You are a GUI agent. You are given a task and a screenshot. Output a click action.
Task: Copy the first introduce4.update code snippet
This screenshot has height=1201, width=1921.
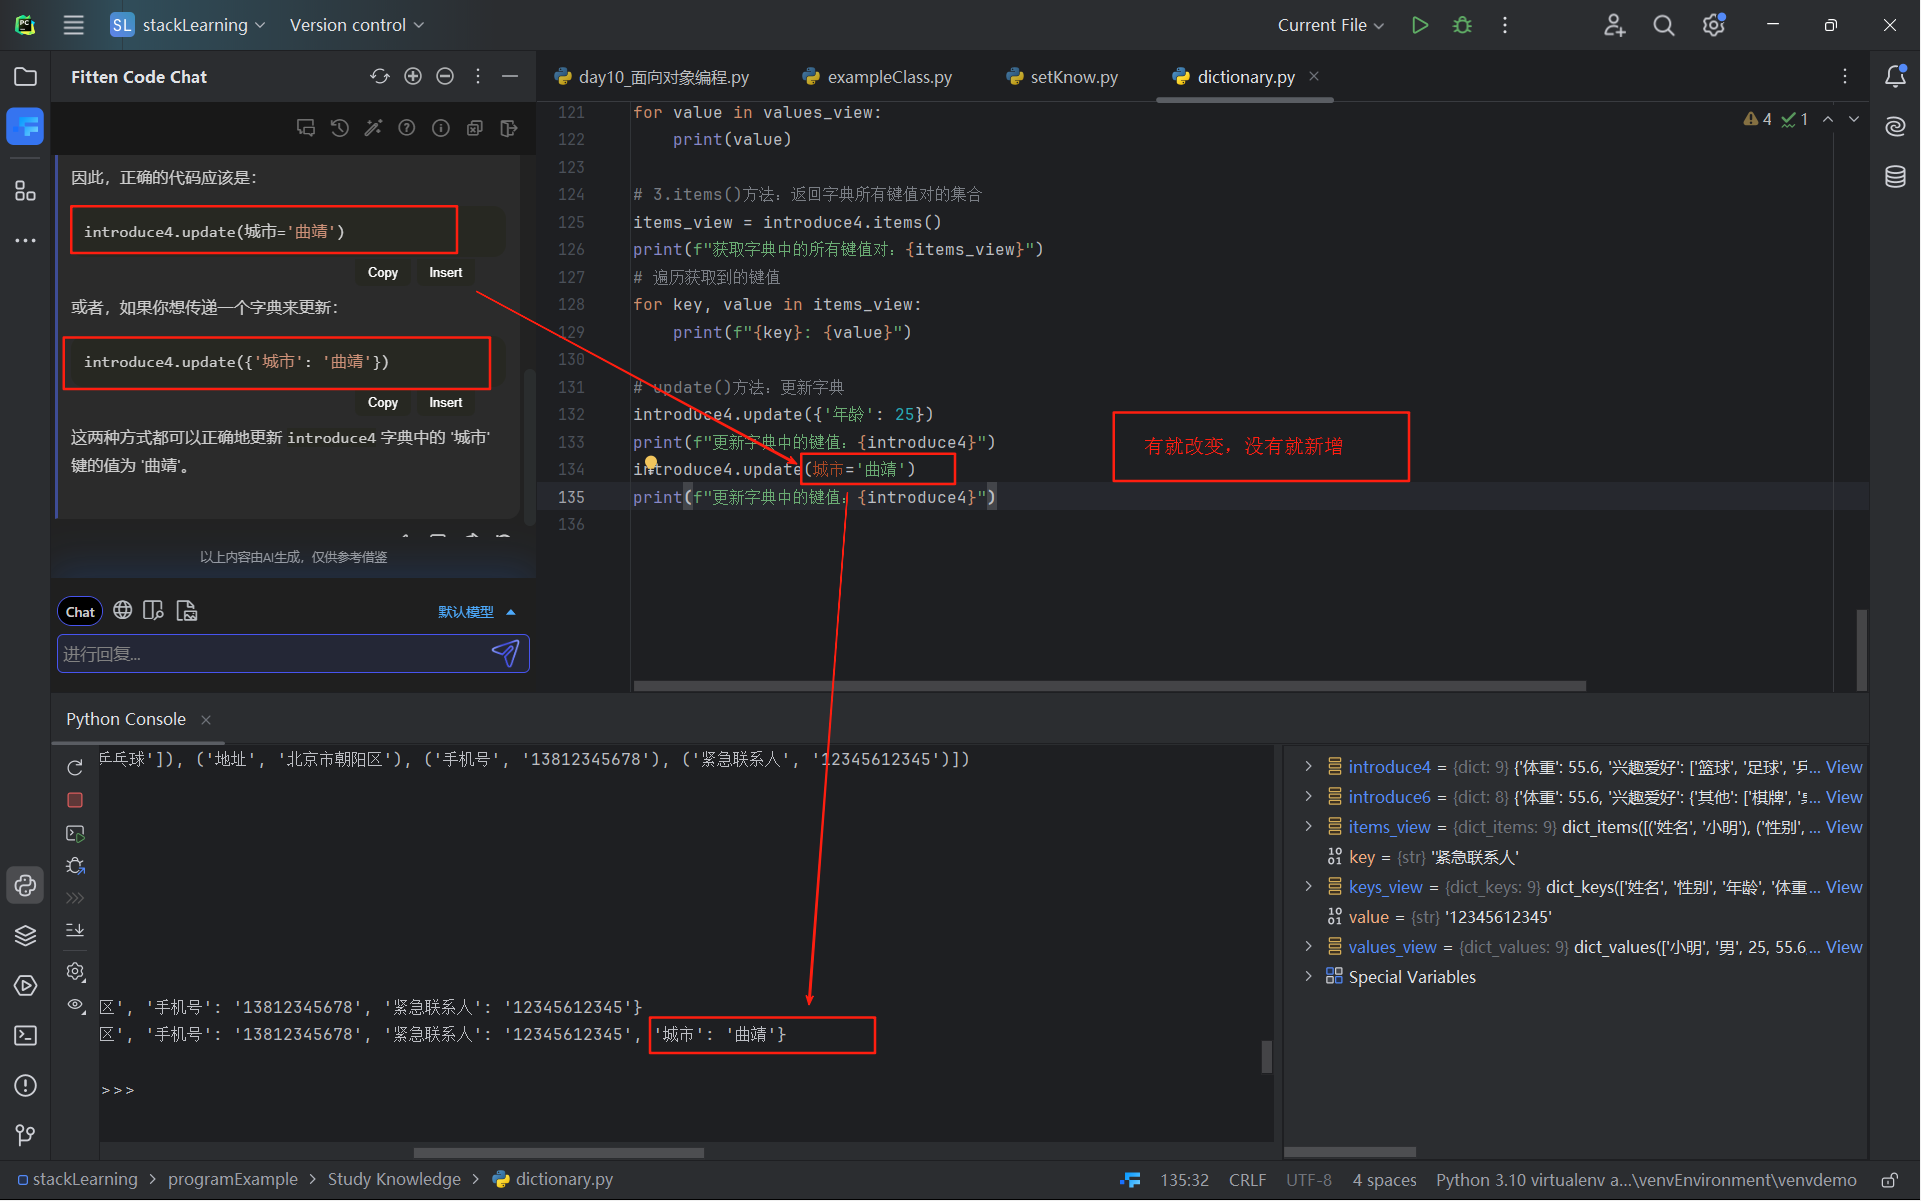[x=382, y=272]
